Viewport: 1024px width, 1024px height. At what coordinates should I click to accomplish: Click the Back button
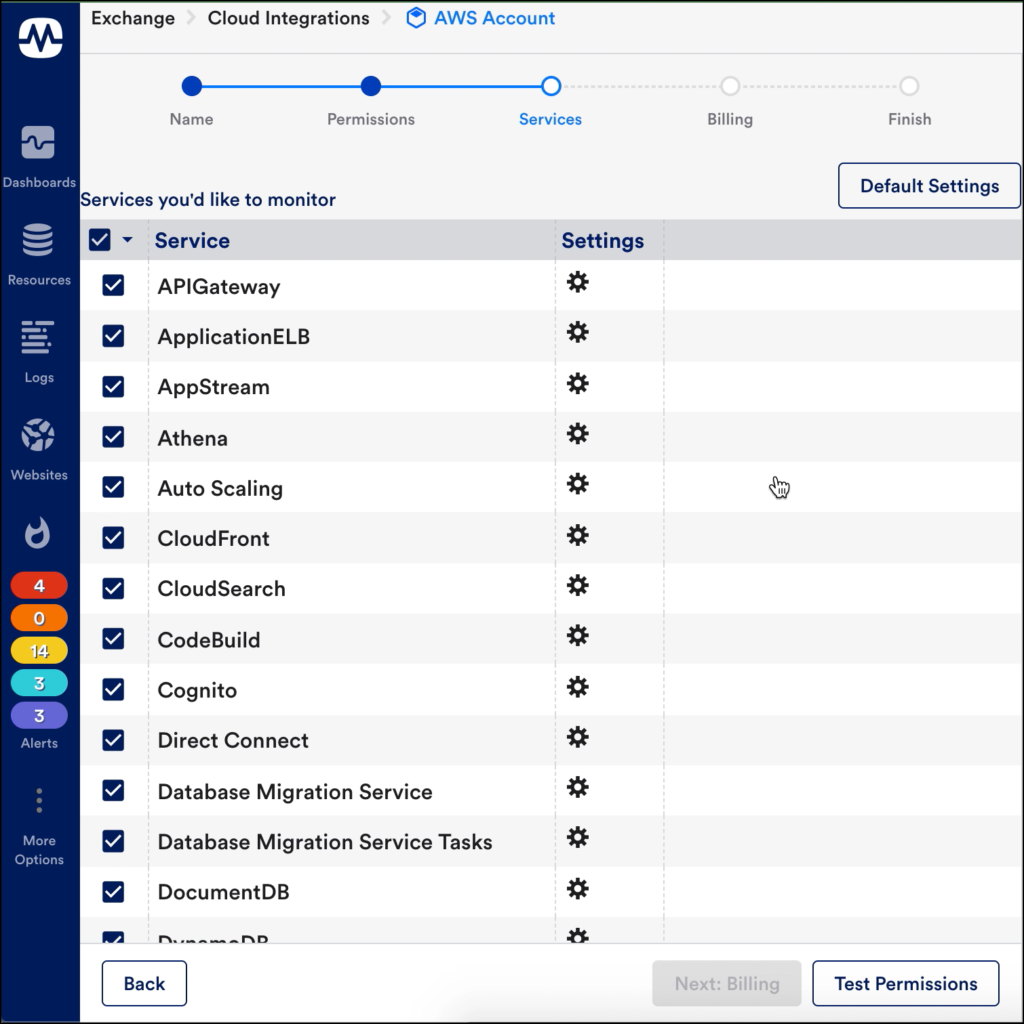point(144,984)
